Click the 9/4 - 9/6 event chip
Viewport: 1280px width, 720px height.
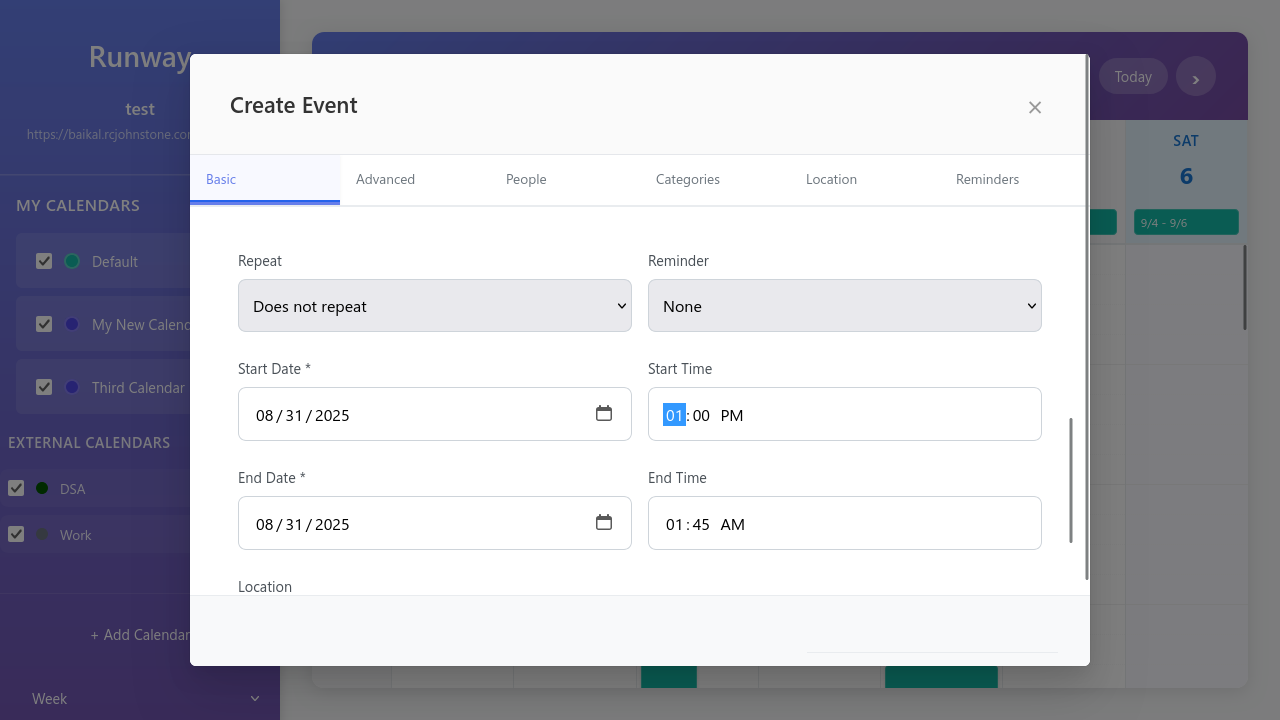click(x=1185, y=221)
